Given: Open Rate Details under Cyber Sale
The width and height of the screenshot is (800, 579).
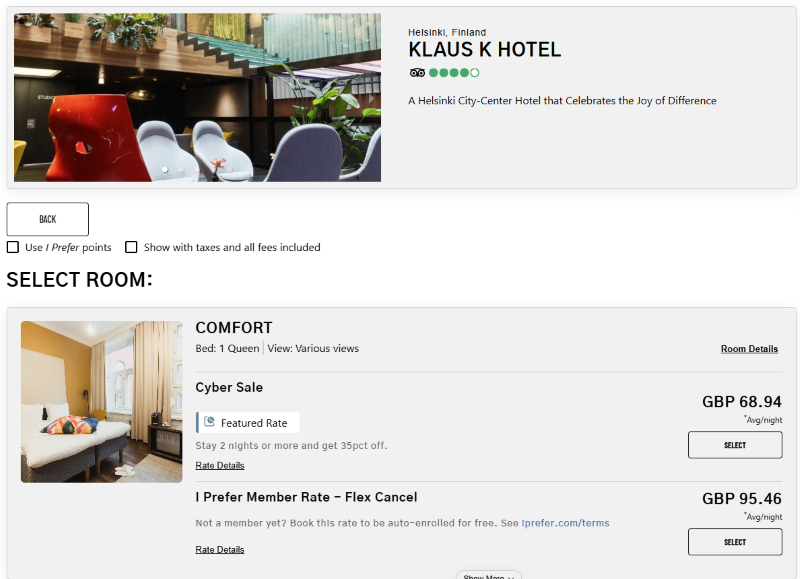Looking at the screenshot, I should coord(220,465).
